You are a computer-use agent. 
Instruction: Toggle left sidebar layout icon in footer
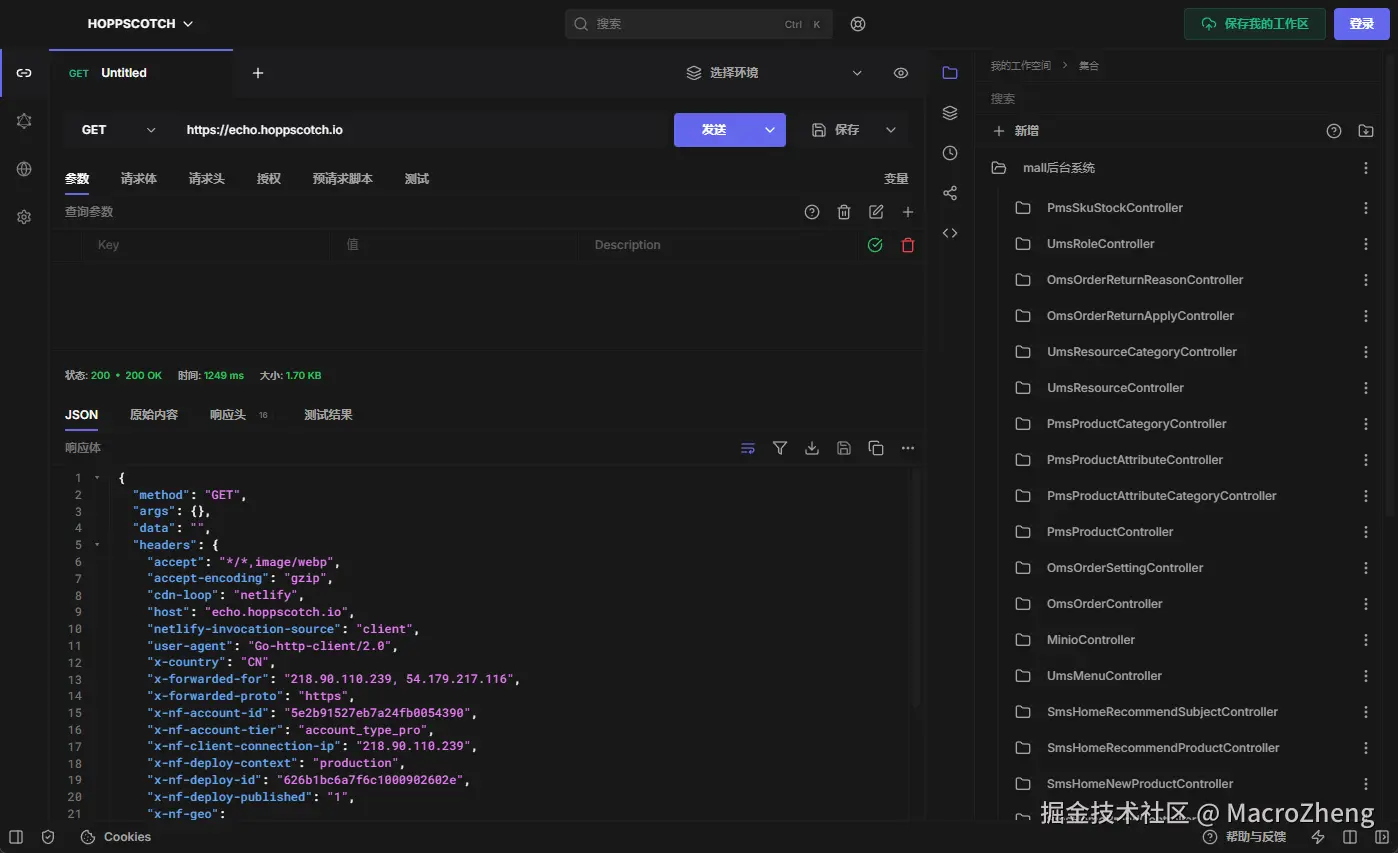(x=16, y=837)
